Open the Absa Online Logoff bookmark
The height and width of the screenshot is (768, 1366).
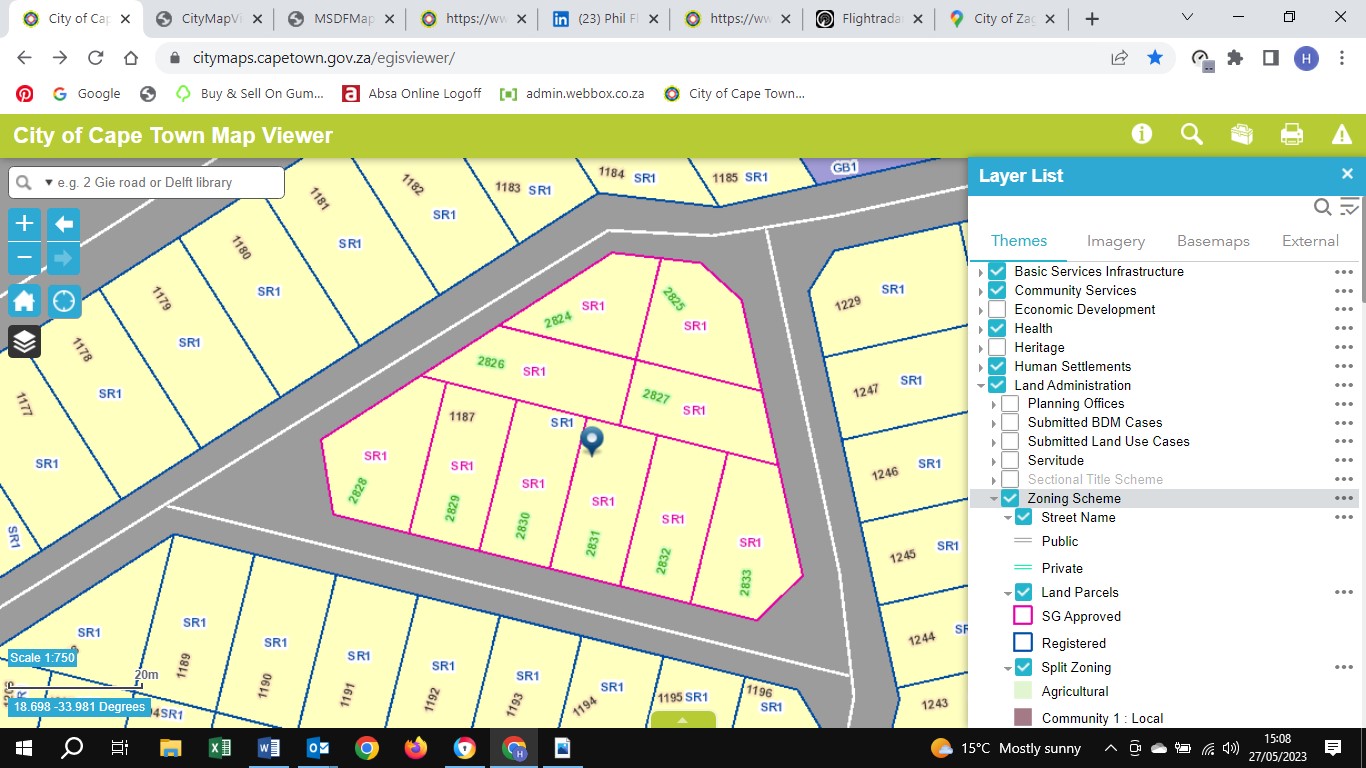coord(412,94)
